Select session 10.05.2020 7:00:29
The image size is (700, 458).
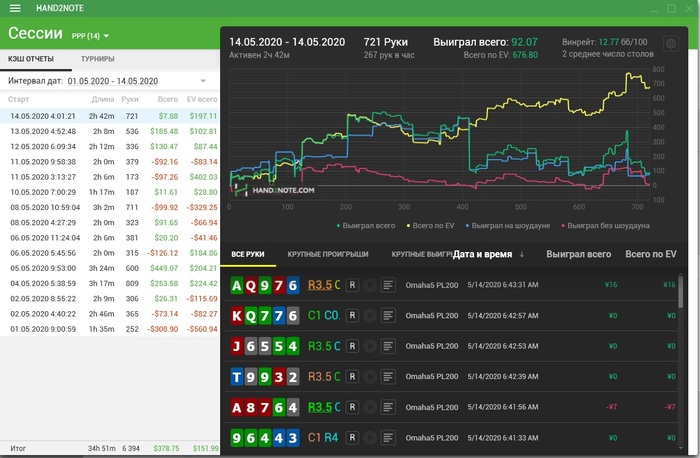click(109, 192)
